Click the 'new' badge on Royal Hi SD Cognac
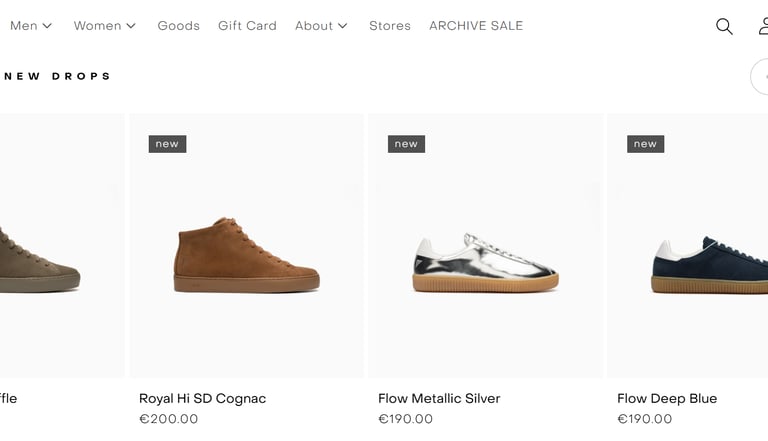The image size is (768, 441). coord(167,144)
